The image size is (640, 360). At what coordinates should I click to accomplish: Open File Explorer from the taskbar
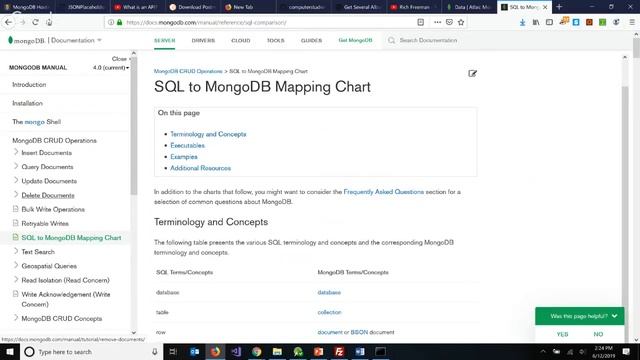(277, 351)
